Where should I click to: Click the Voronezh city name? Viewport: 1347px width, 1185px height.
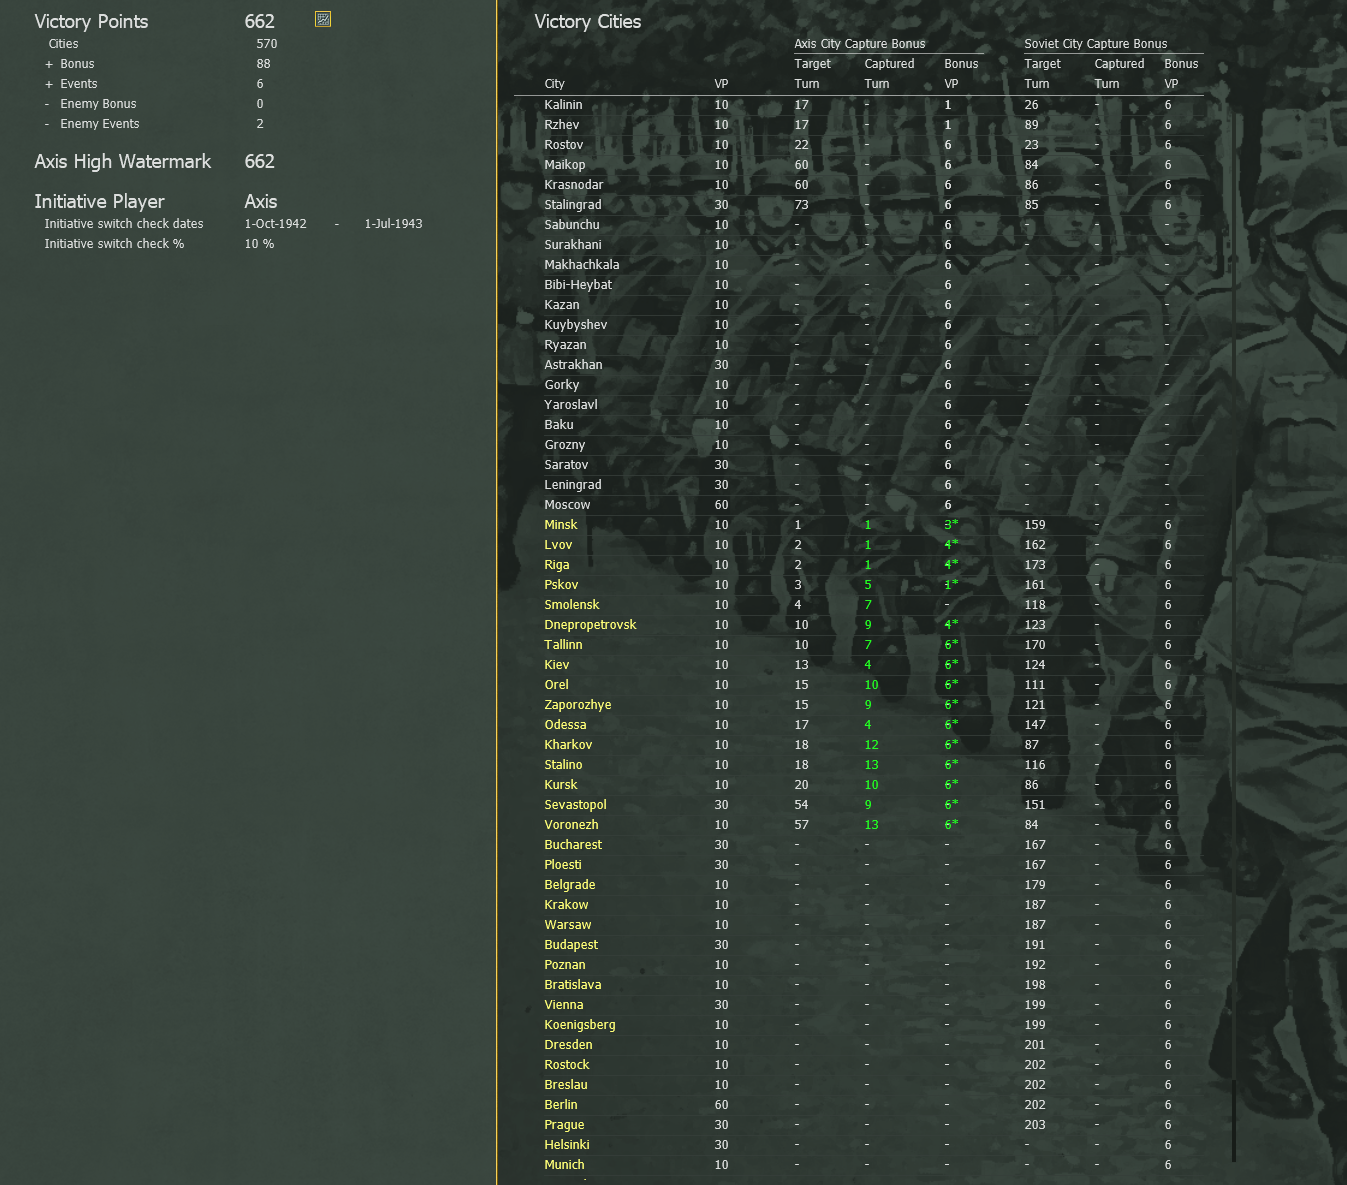tap(571, 825)
